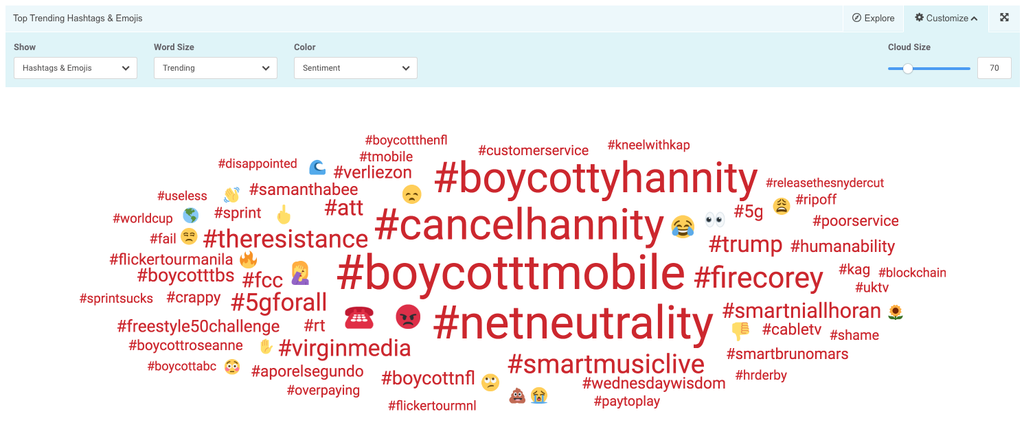Click the thumbs down emoji
Screen dimensions: 1024x438
pyautogui.click(x=740, y=330)
